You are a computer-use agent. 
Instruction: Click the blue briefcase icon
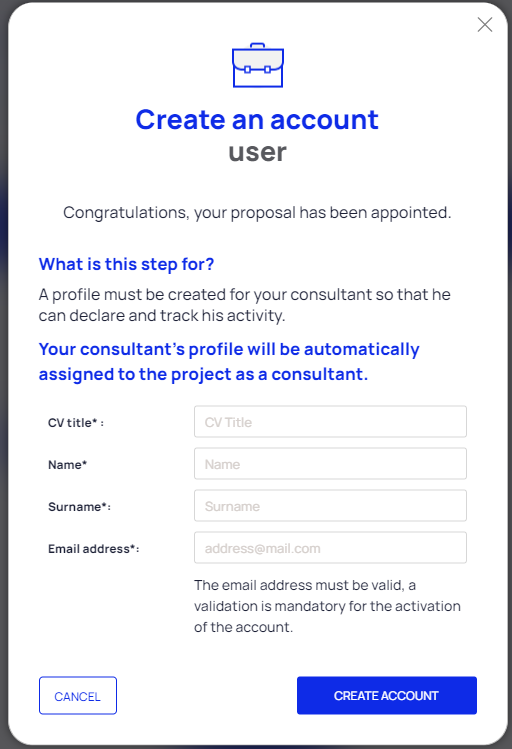258,65
